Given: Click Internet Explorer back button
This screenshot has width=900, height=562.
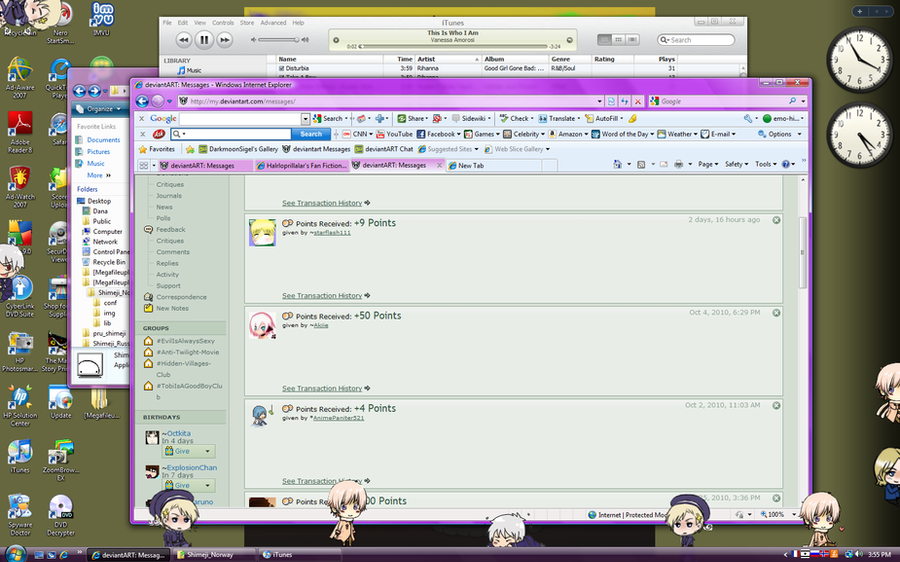Looking at the screenshot, I should [x=142, y=101].
